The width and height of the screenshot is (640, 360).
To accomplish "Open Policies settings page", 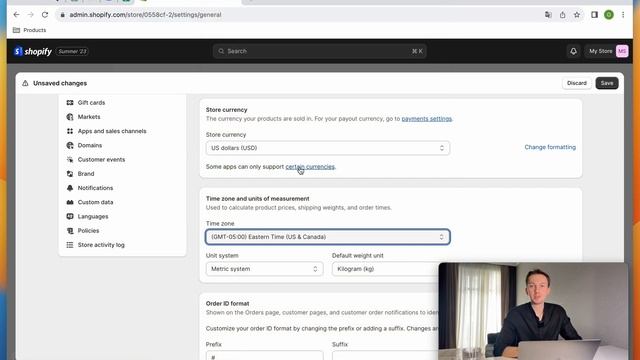I will click(89, 231).
